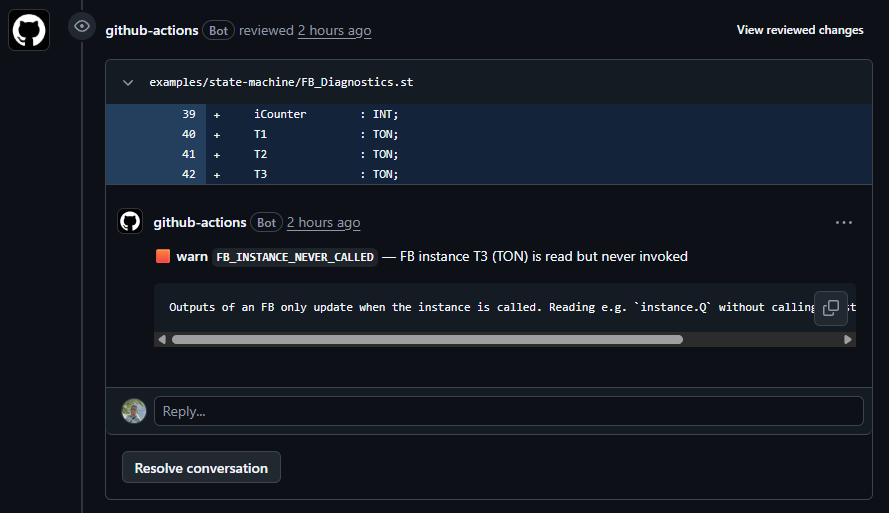
Task: Open github-actions author link in comment
Action: (200, 223)
